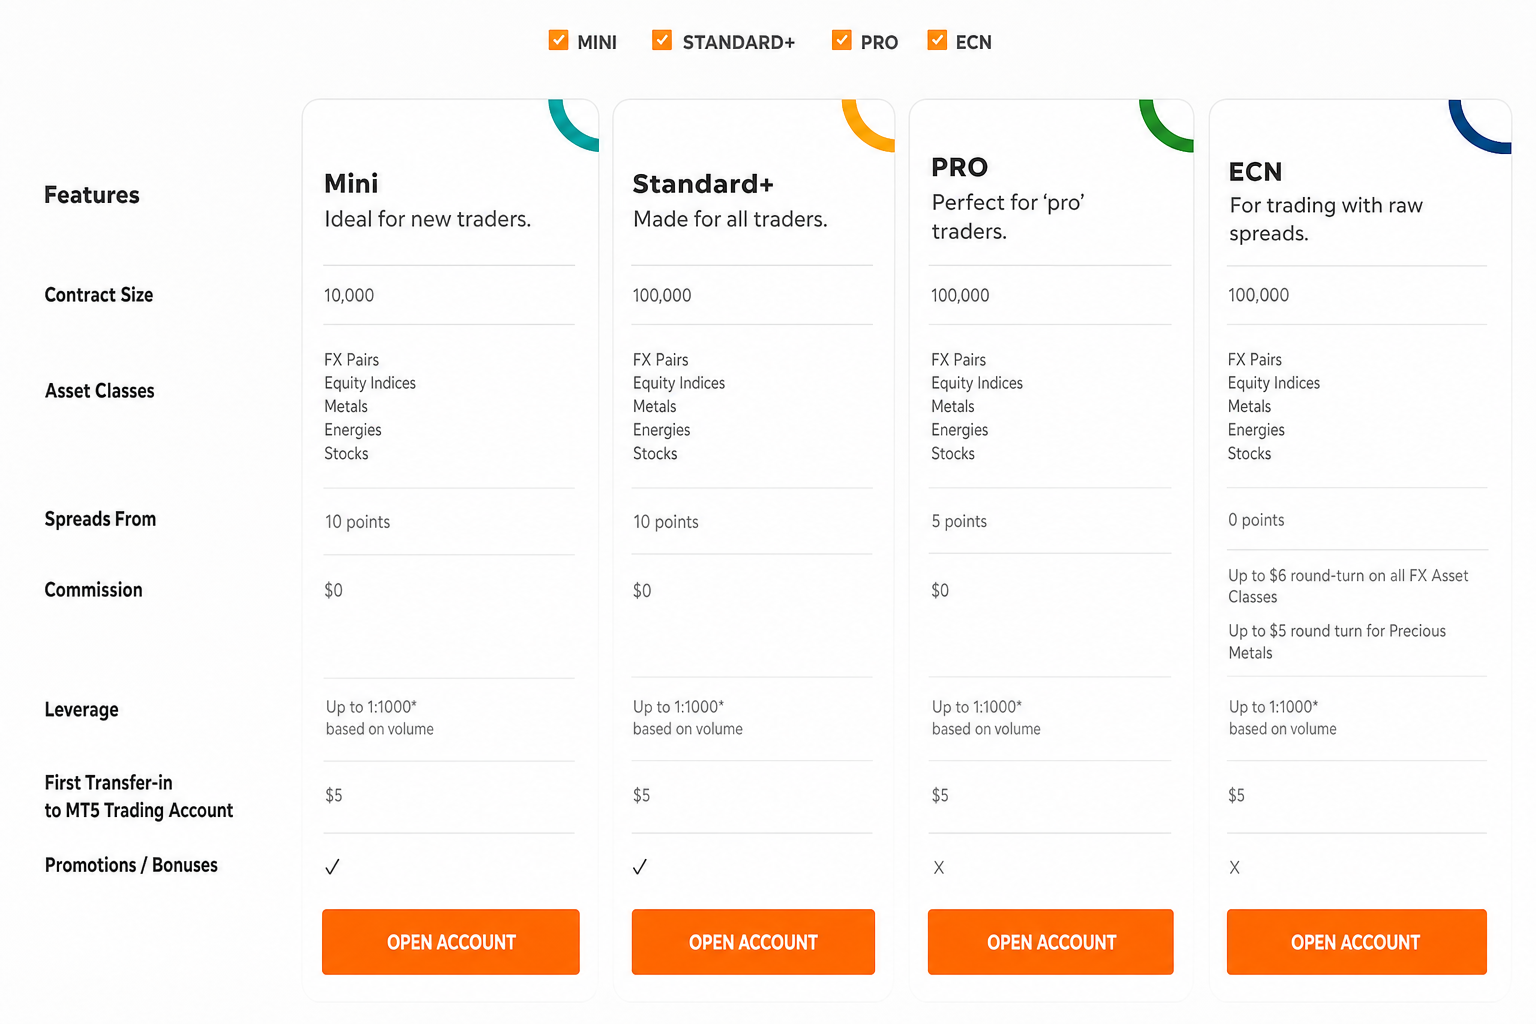Open account under the PRO plan

pos(1051,942)
